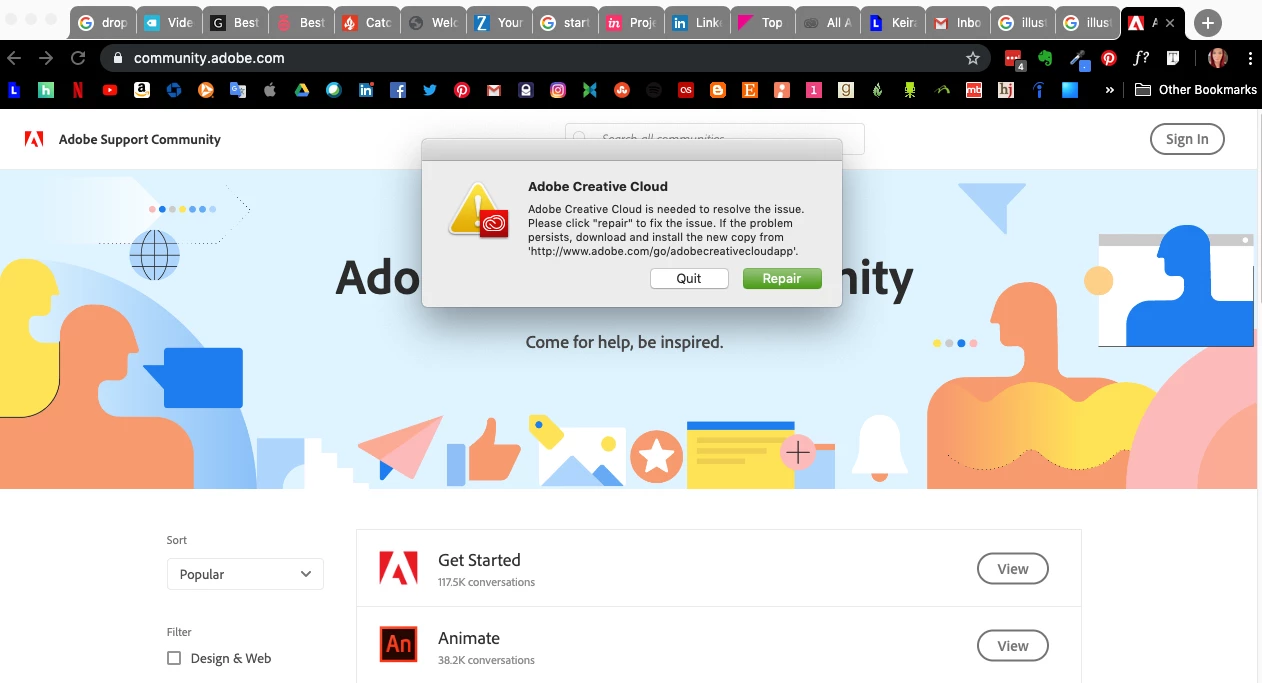Screen dimensions: 1262x683
Task: Open the Get Started community title
Action: (x=479, y=560)
